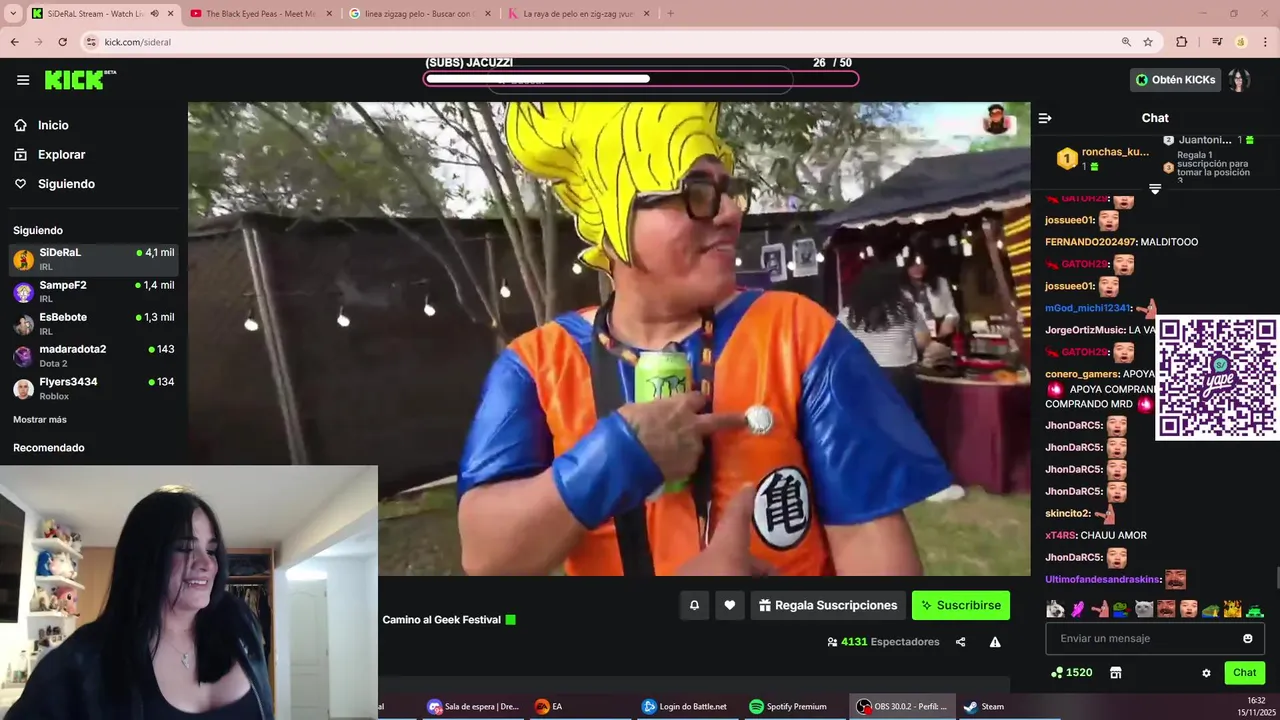
Task: Select SiDeRaL channel in following list
Action: [94, 260]
